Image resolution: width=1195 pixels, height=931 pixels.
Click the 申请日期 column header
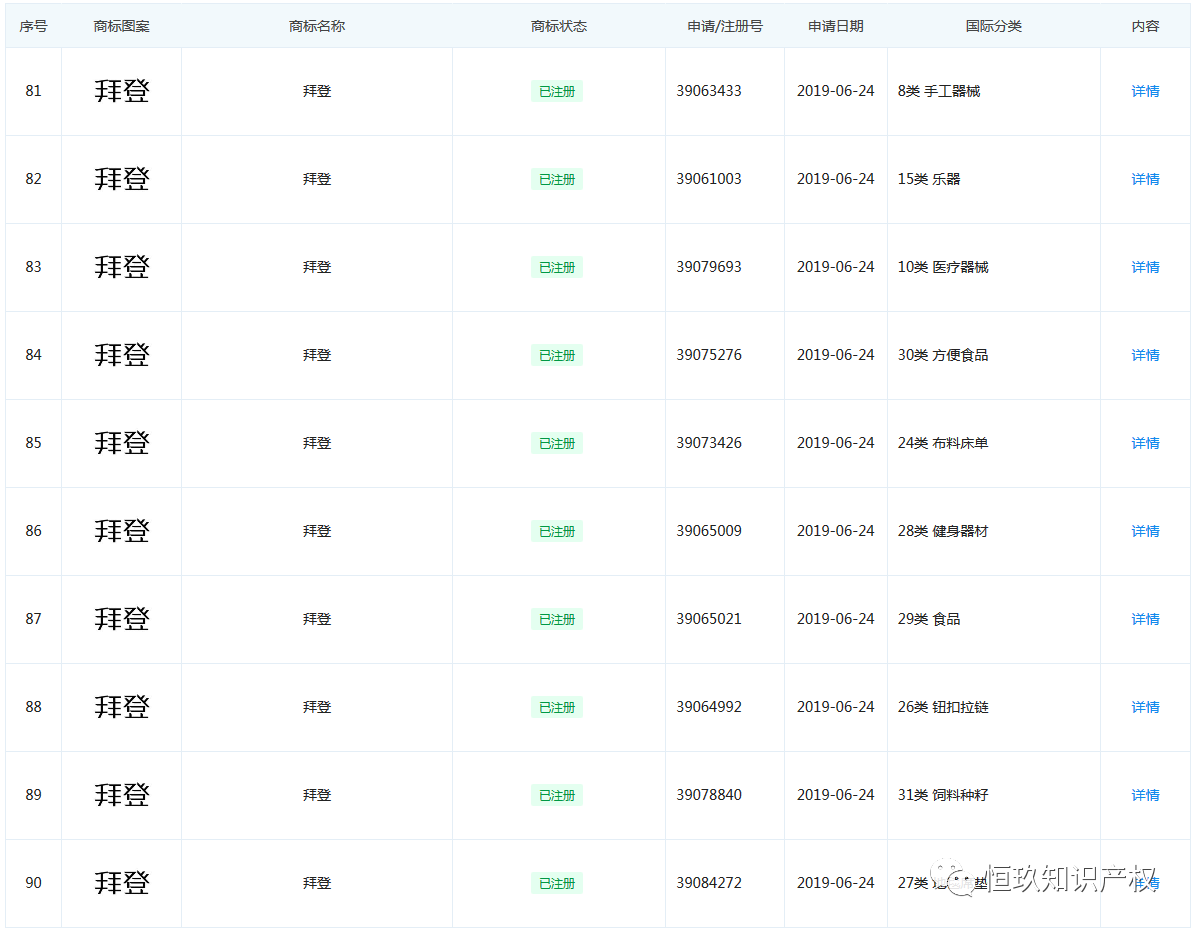pyautogui.click(x=835, y=26)
